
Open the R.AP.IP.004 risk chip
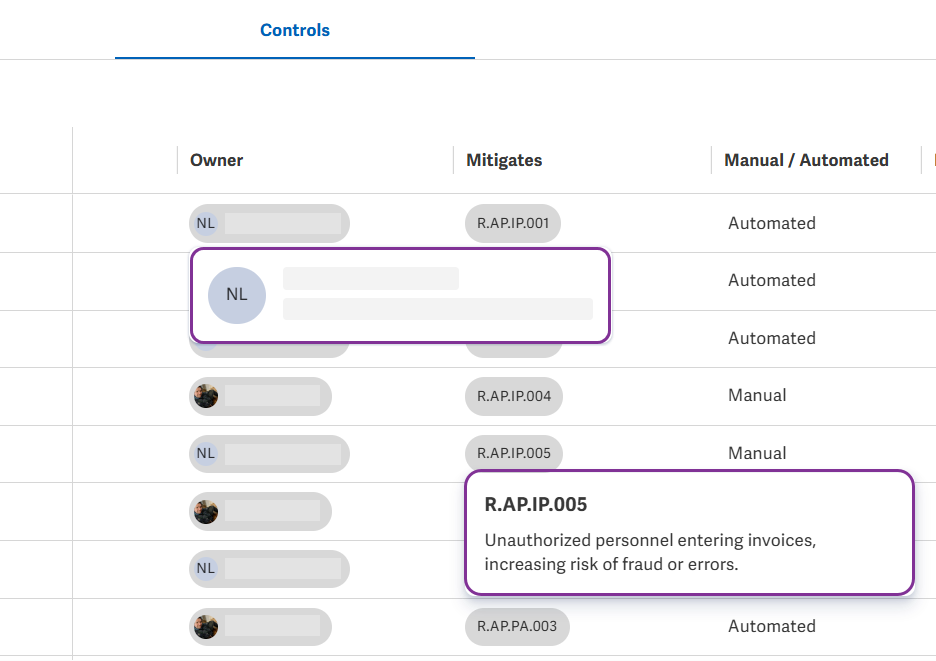click(x=514, y=396)
